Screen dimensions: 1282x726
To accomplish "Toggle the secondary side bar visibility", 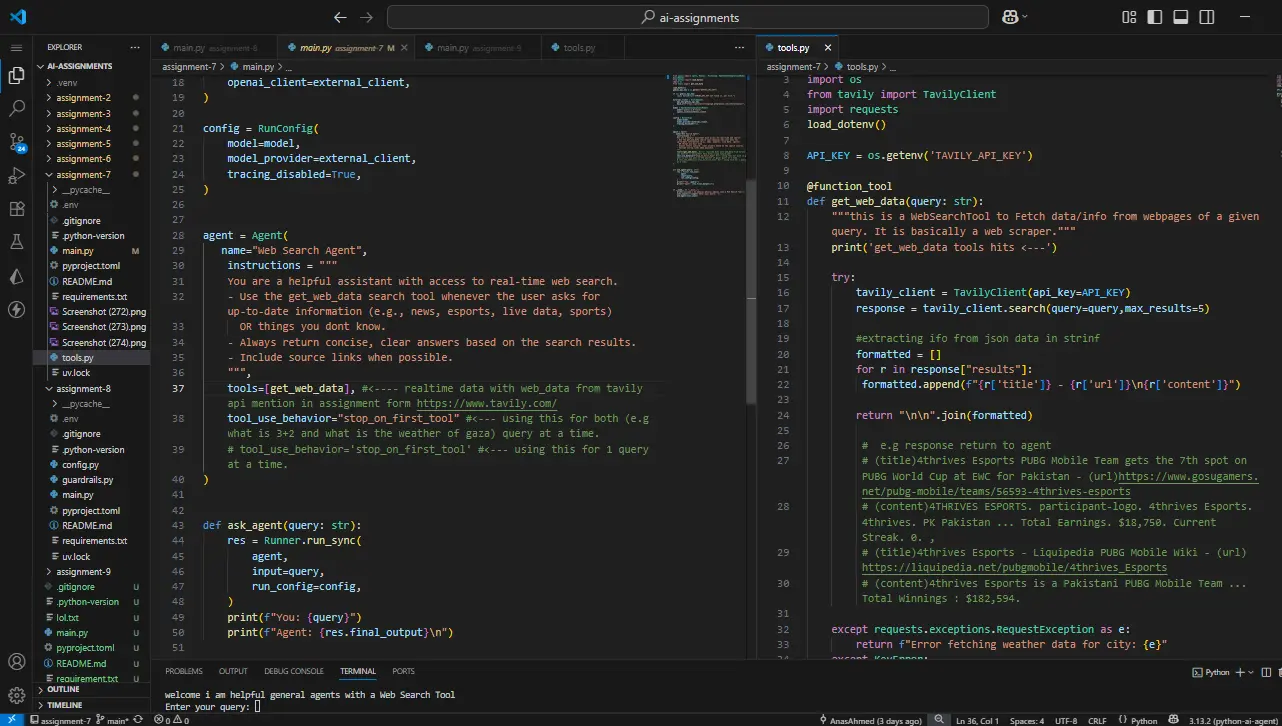I will click(x=1205, y=17).
